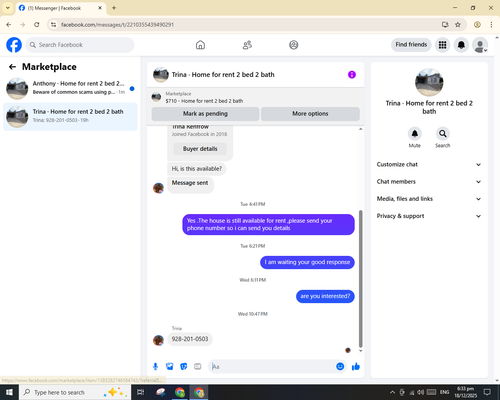Viewport: 500px width, 400px height.
Task: Open the Anthony conversation in list
Action: pos(70,89)
